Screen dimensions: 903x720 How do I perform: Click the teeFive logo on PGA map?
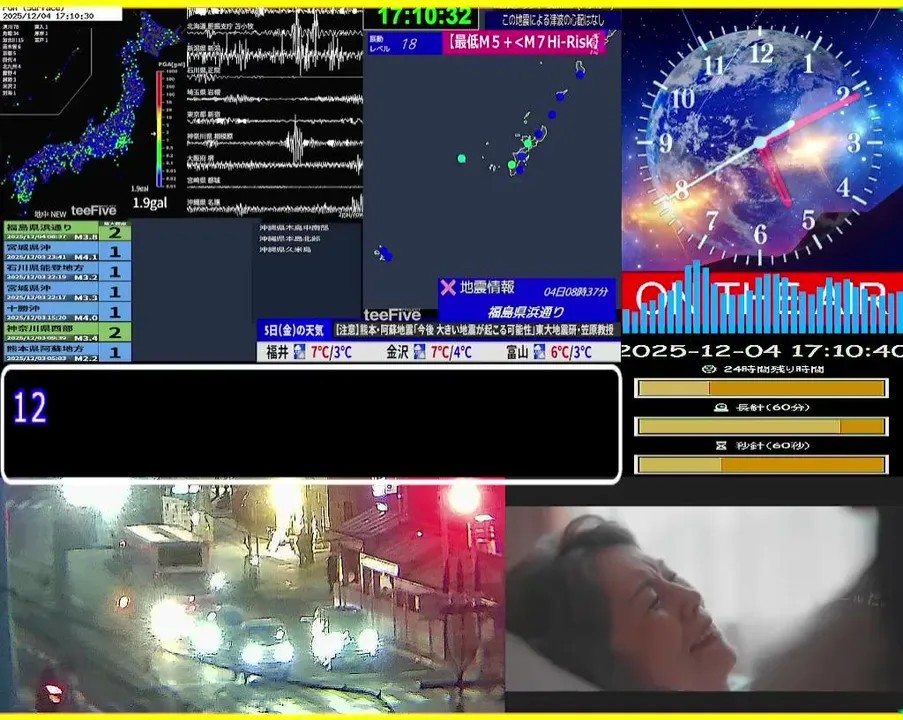pos(93,211)
